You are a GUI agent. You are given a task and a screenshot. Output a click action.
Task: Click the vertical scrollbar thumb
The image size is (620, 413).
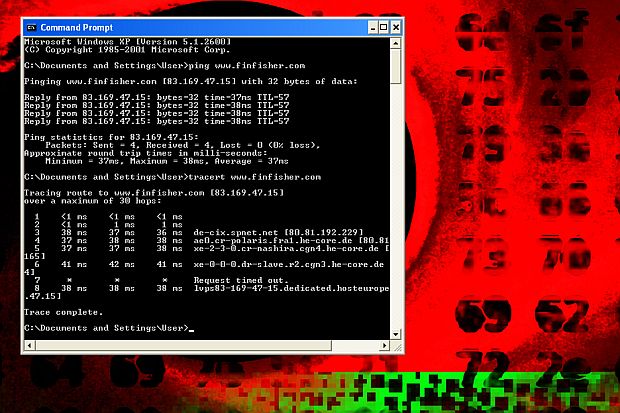pyautogui.click(x=395, y=66)
